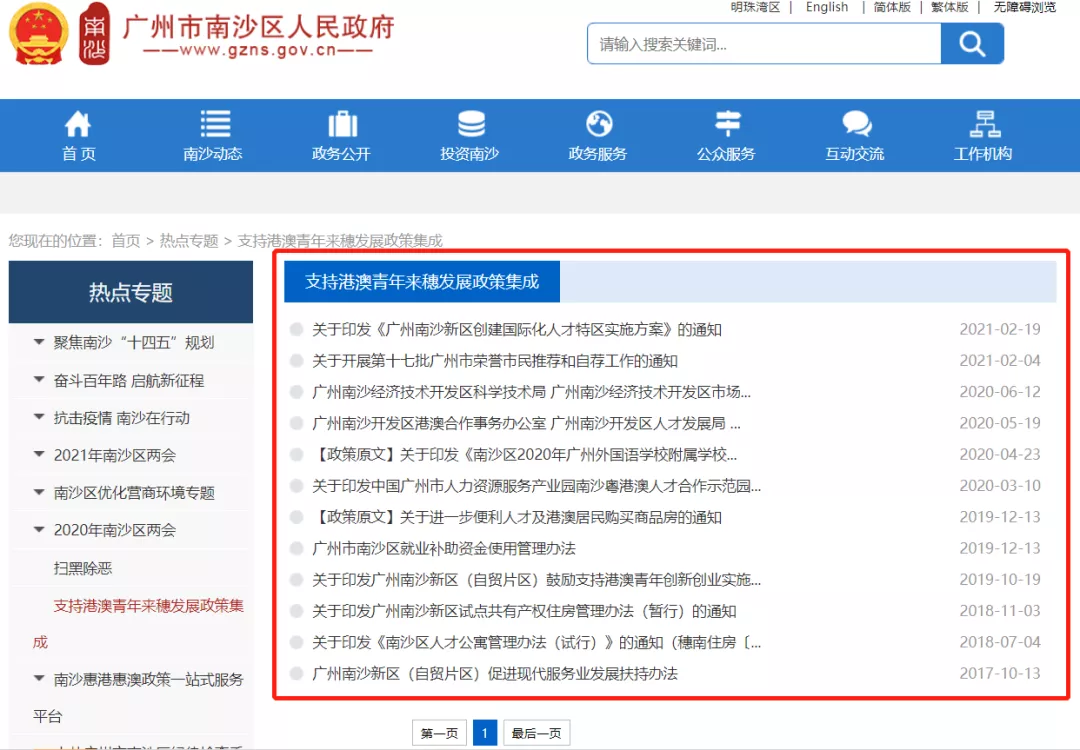Screen dimensions: 1080x750
Task: Open 南沙区人才公寓管理办法 notice
Action: (x=537, y=643)
